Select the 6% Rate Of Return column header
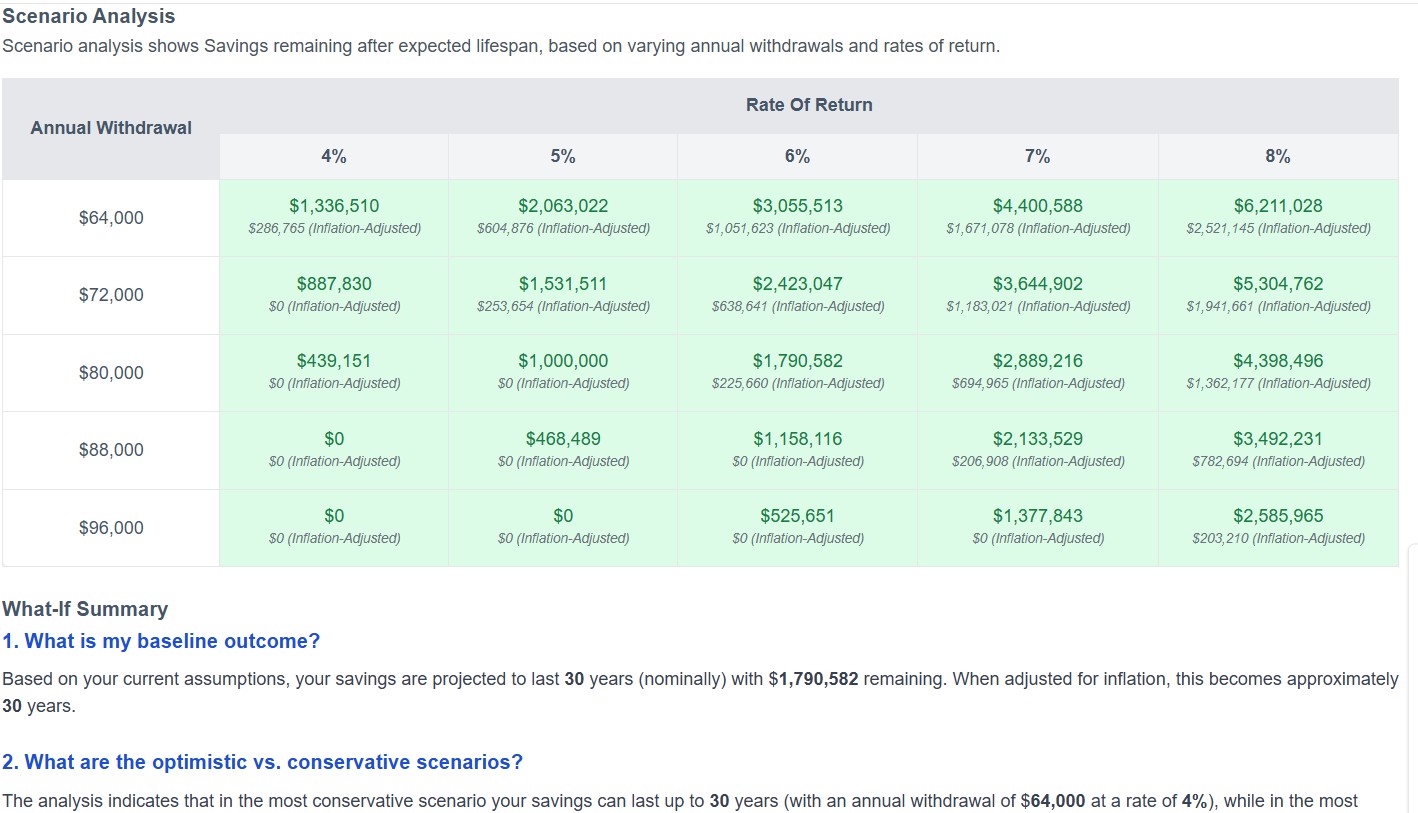The height and width of the screenshot is (813, 1418). pos(797,156)
